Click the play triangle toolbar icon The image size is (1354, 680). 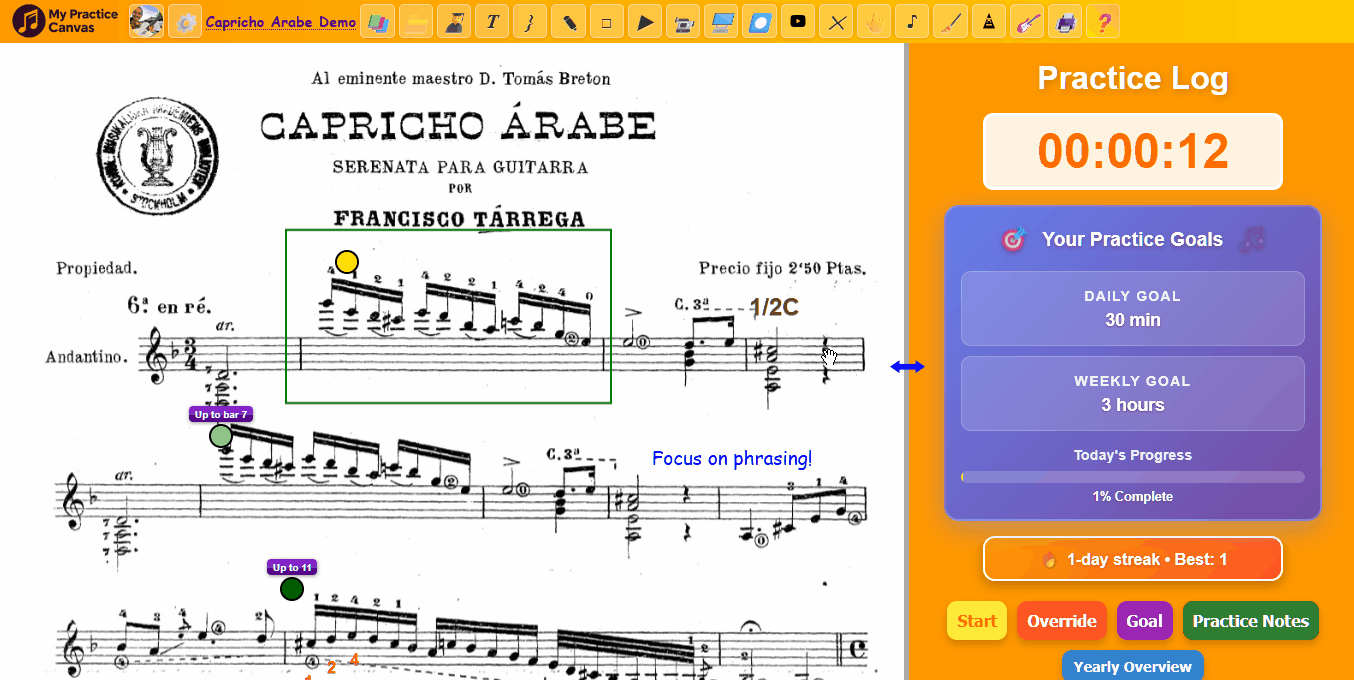click(x=645, y=21)
